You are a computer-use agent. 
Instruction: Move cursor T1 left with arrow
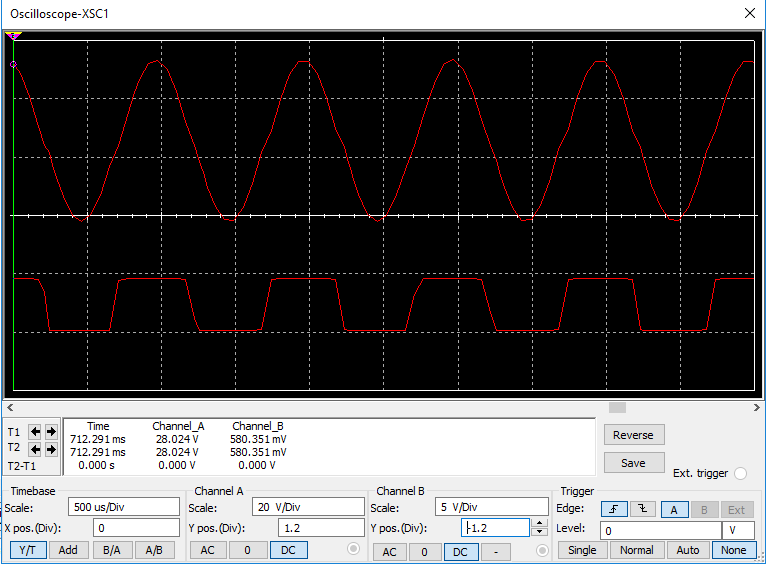click(x=35, y=432)
